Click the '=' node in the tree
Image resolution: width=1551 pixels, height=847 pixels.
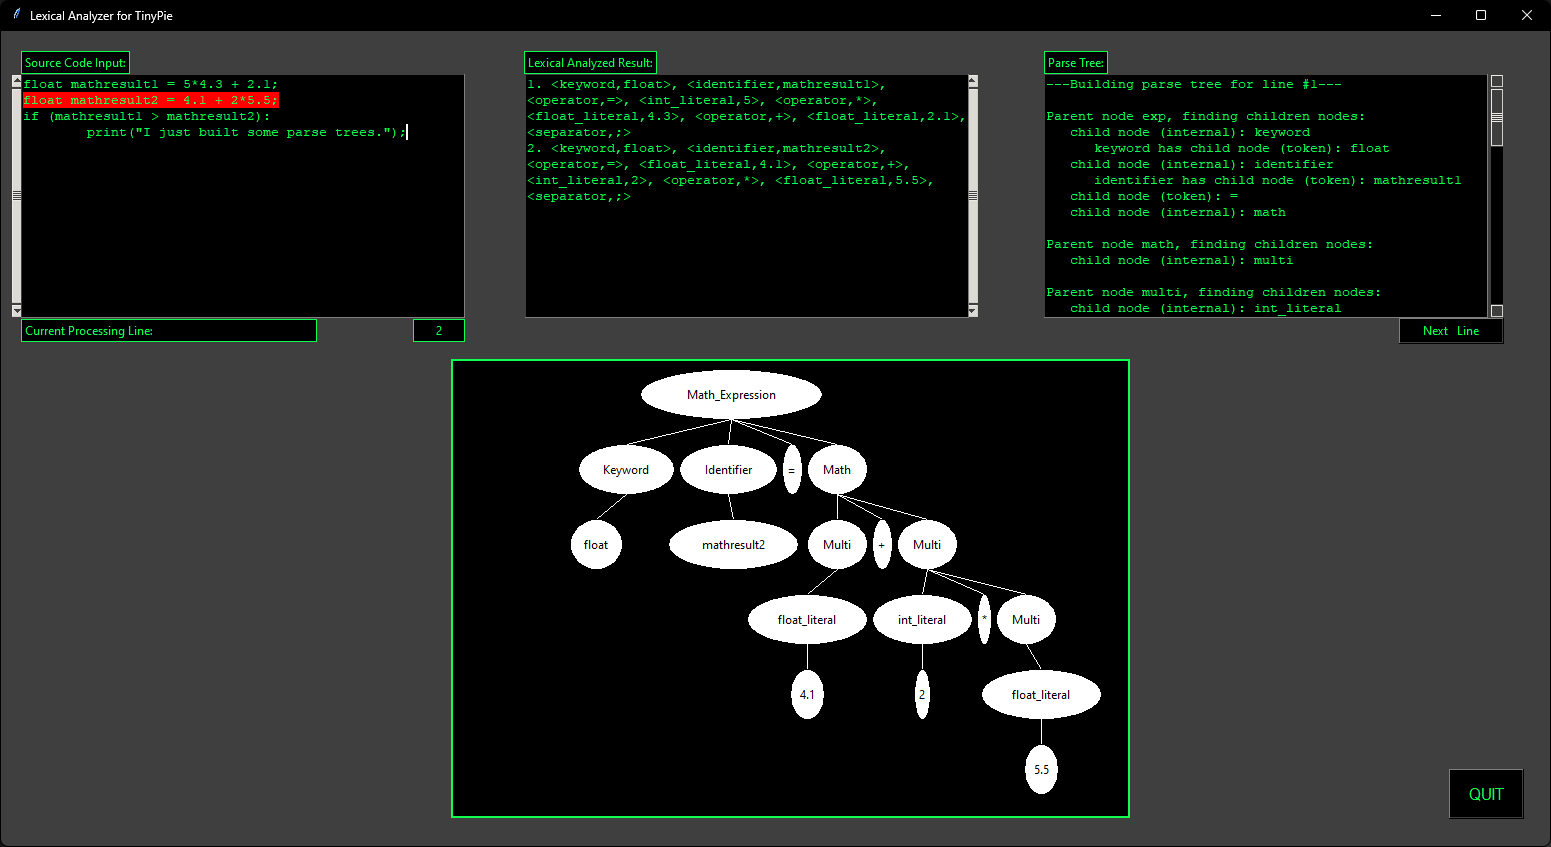point(792,470)
